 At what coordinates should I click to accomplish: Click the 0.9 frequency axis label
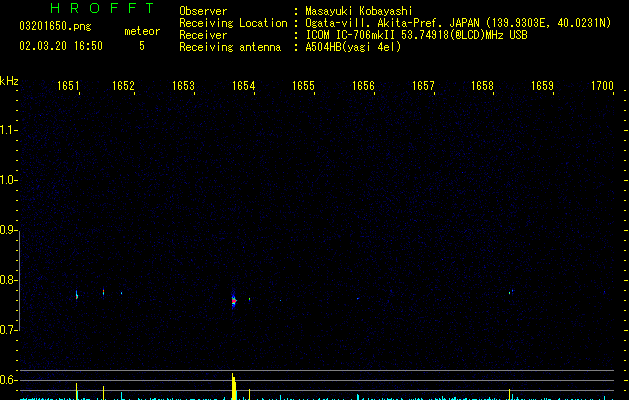[8, 230]
